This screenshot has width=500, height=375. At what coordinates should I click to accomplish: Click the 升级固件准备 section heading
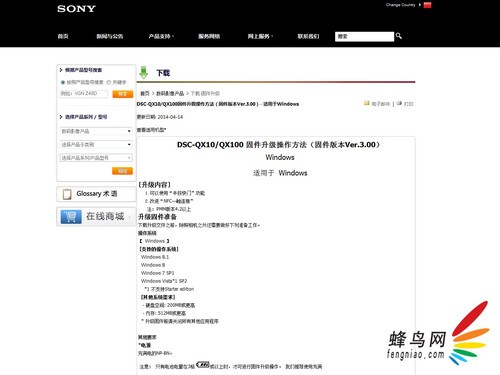158,217
